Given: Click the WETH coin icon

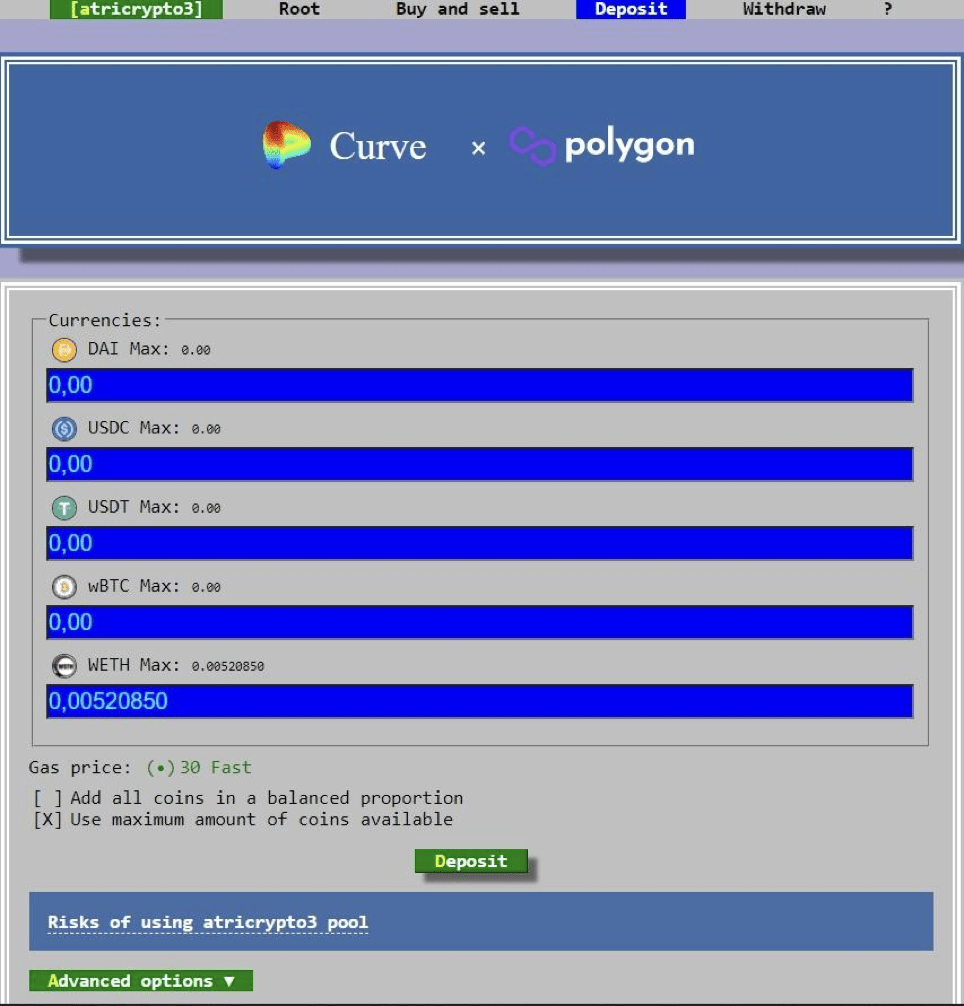Looking at the screenshot, I should pyautogui.click(x=64, y=665).
